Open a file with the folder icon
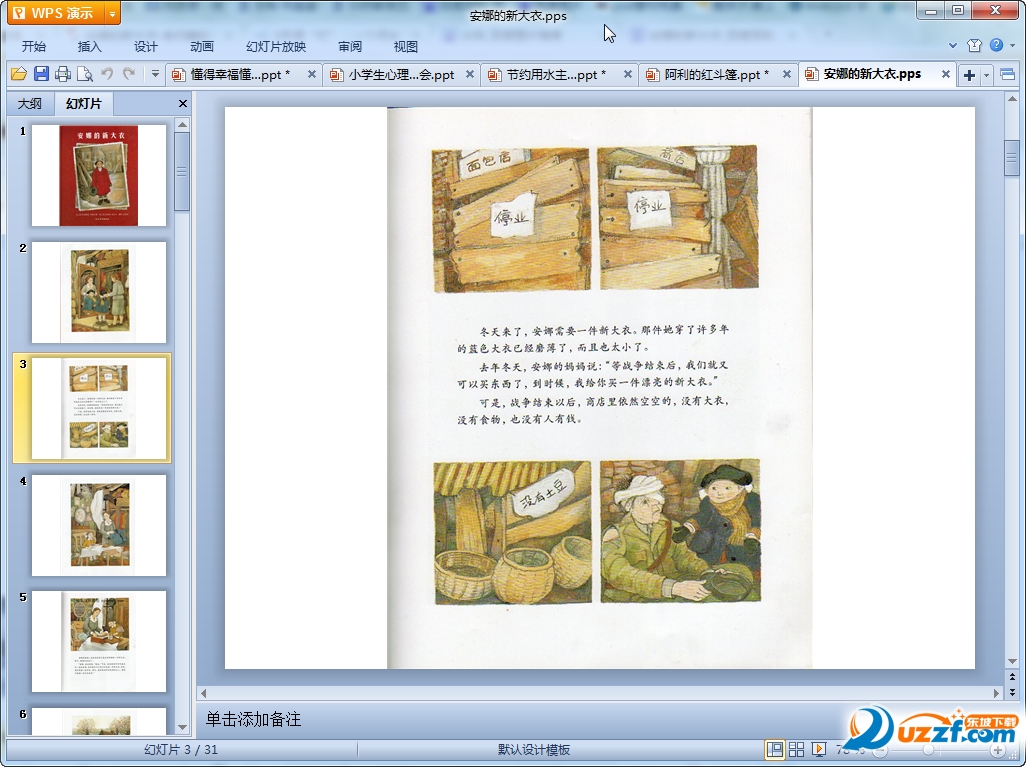This screenshot has width=1026, height=767. tap(18, 74)
